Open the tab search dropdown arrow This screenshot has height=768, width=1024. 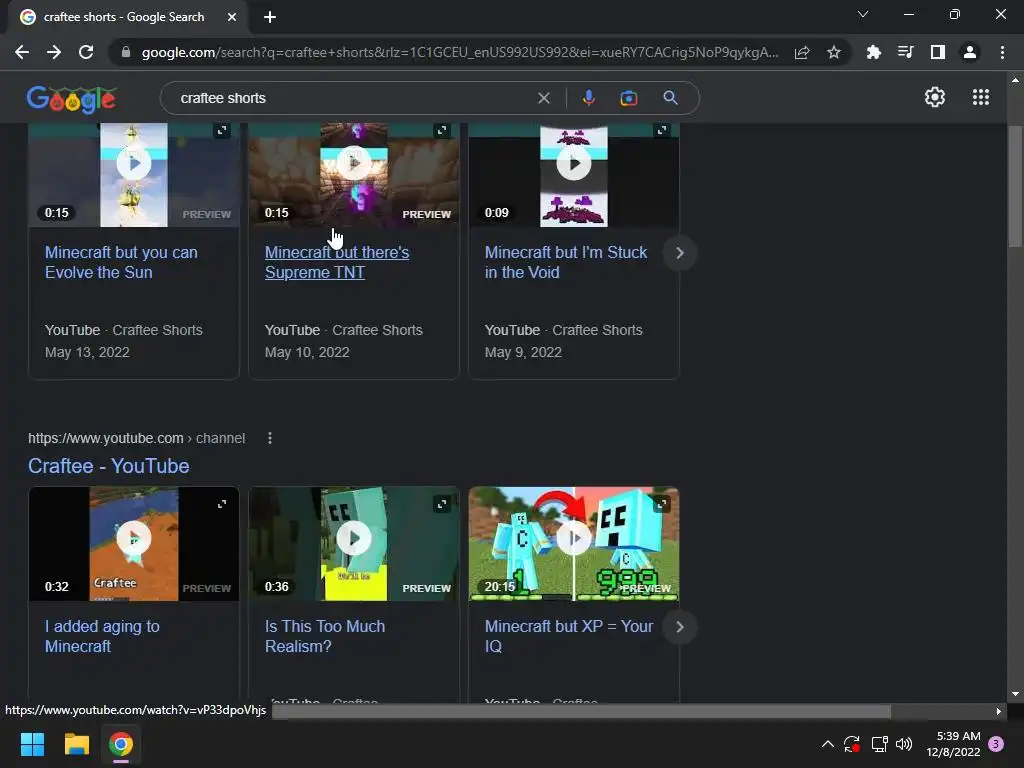pyautogui.click(x=863, y=14)
